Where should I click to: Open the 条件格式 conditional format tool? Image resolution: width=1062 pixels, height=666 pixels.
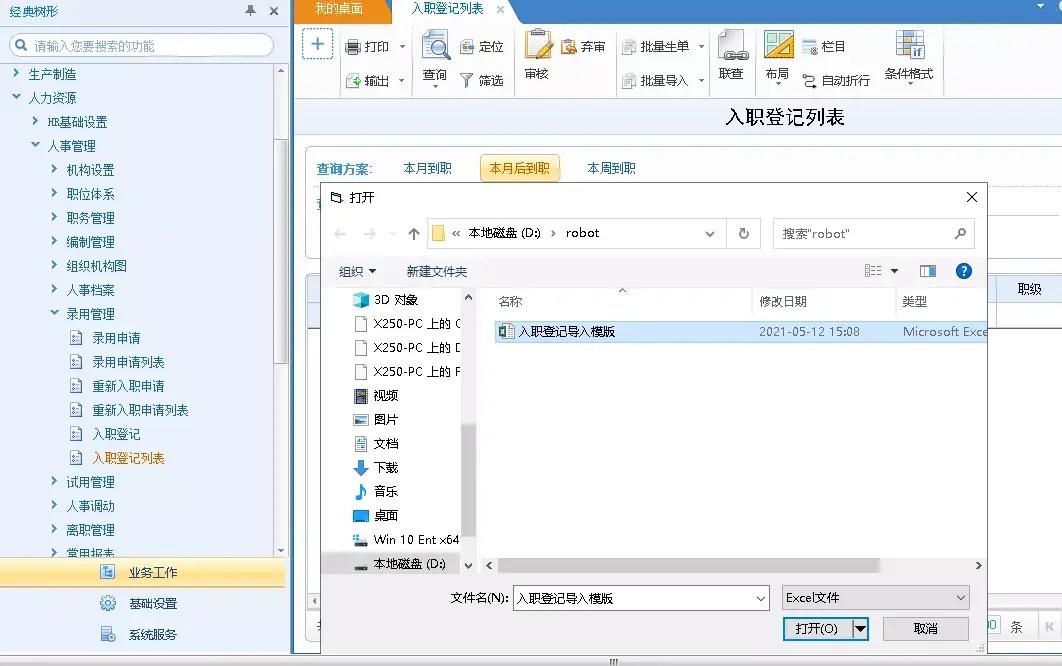tap(909, 57)
